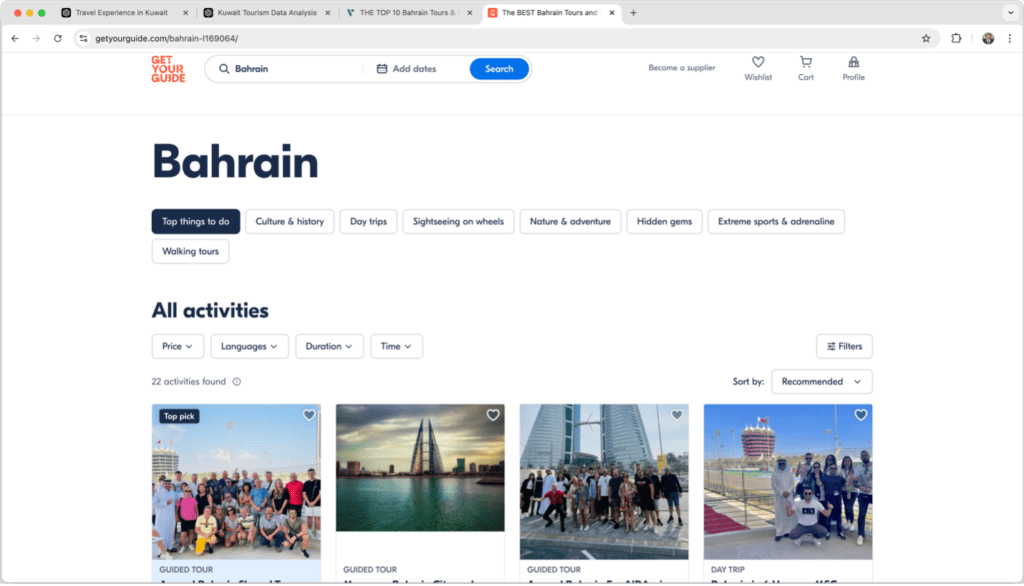The image size is (1024, 586).
Task: Wishlist the third tour card
Action: tap(677, 415)
